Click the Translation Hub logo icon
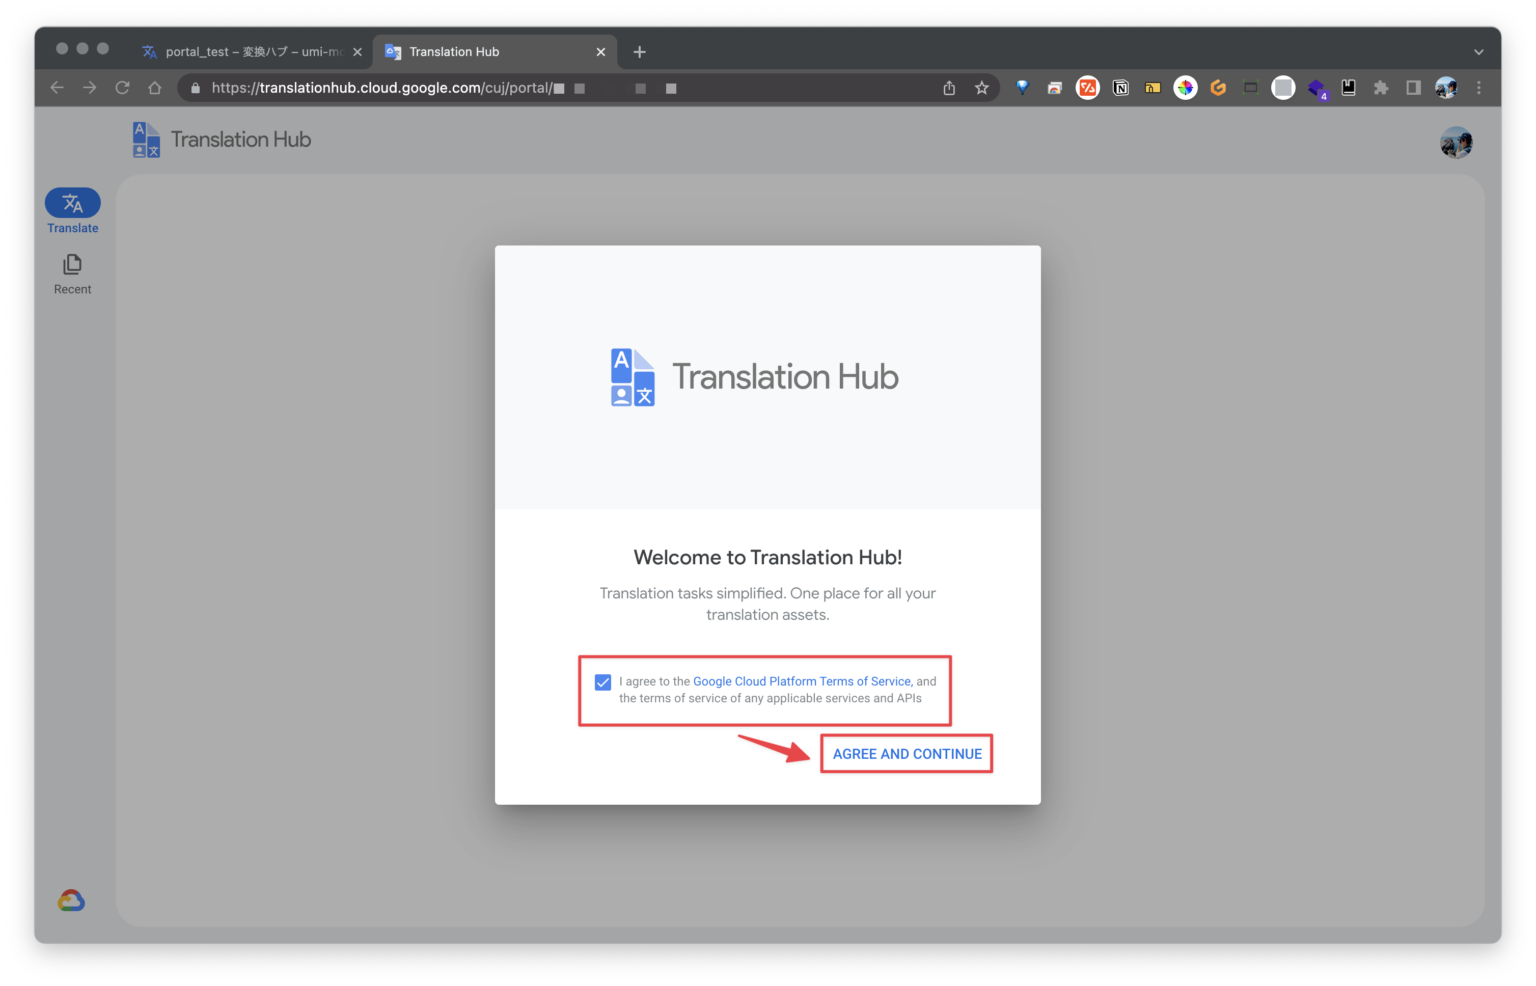The image size is (1536, 986). (146, 139)
